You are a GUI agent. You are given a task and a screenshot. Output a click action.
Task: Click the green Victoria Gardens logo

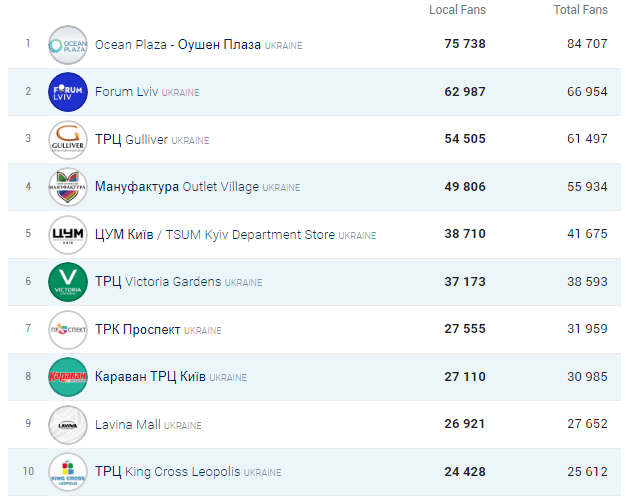(68, 282)
